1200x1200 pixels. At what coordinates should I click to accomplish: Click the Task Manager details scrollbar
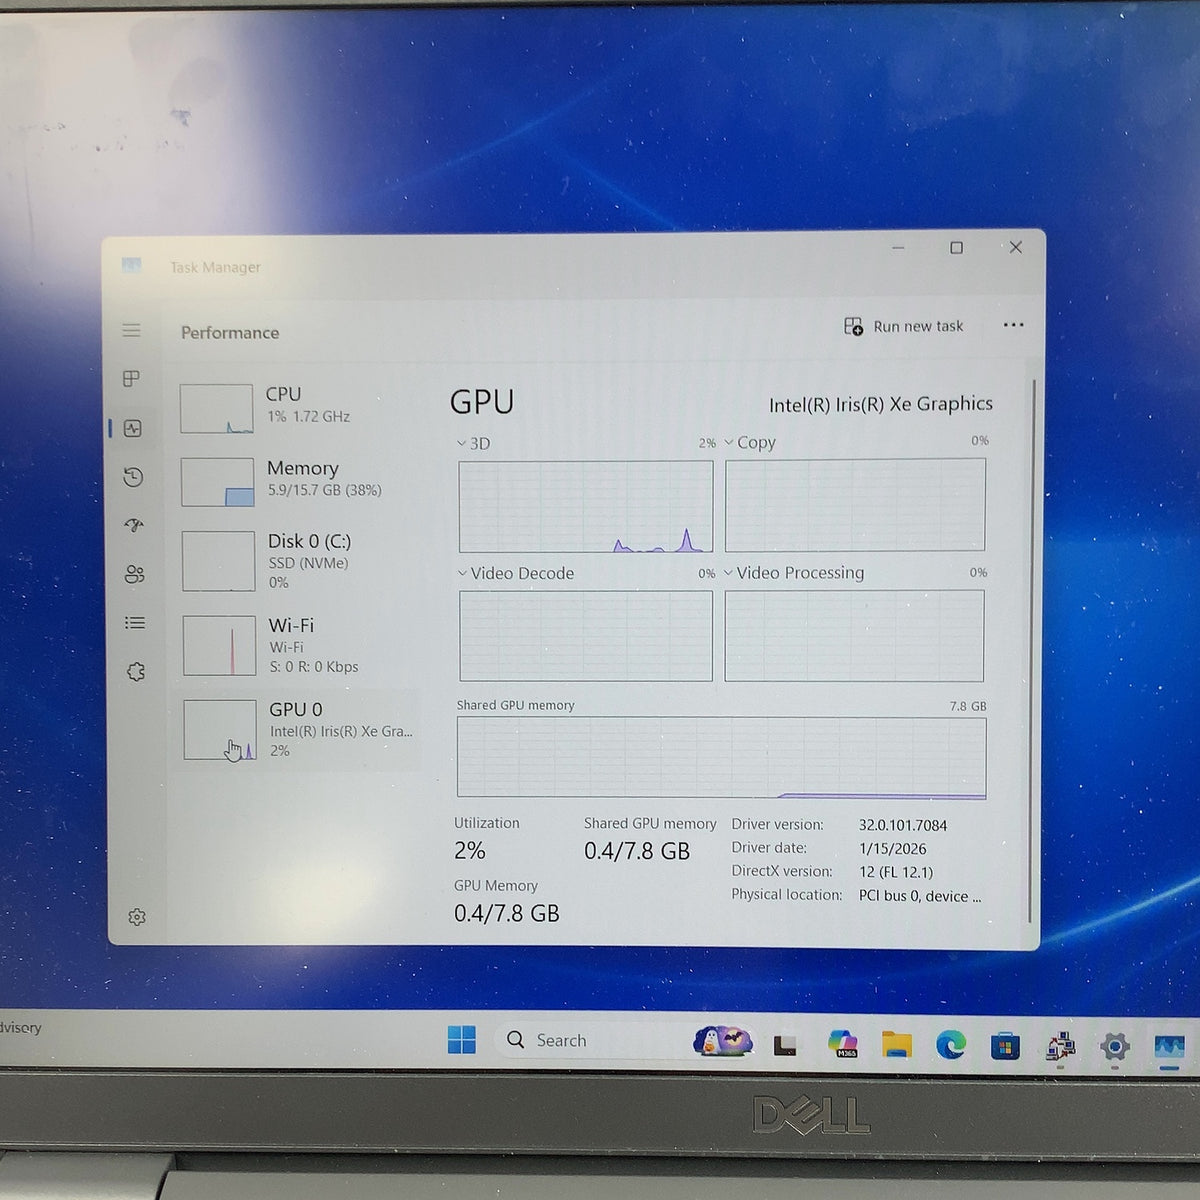click(x=1032, y=650)
